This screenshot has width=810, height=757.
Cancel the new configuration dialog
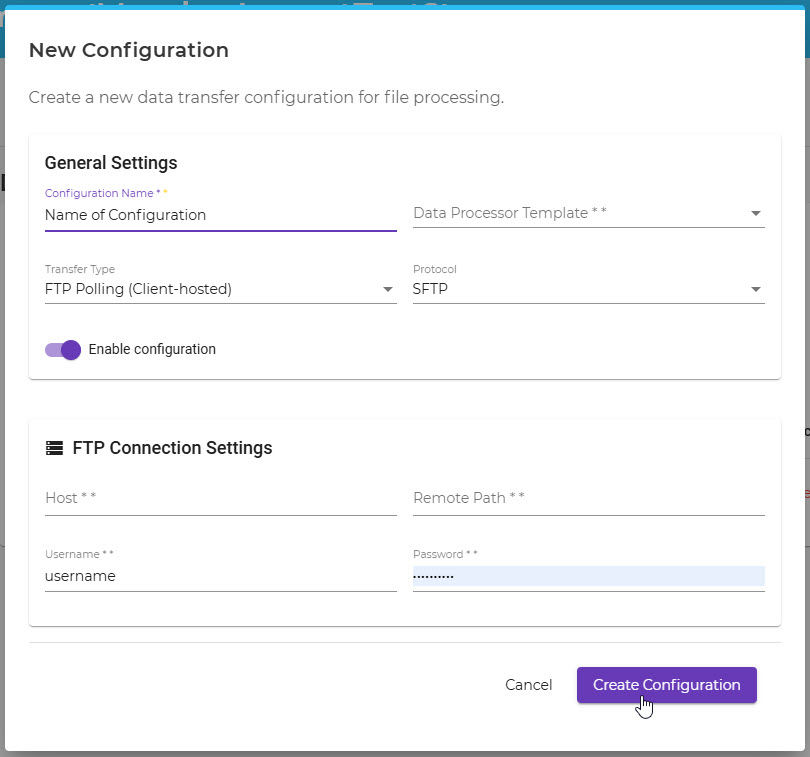click(528, 685)
